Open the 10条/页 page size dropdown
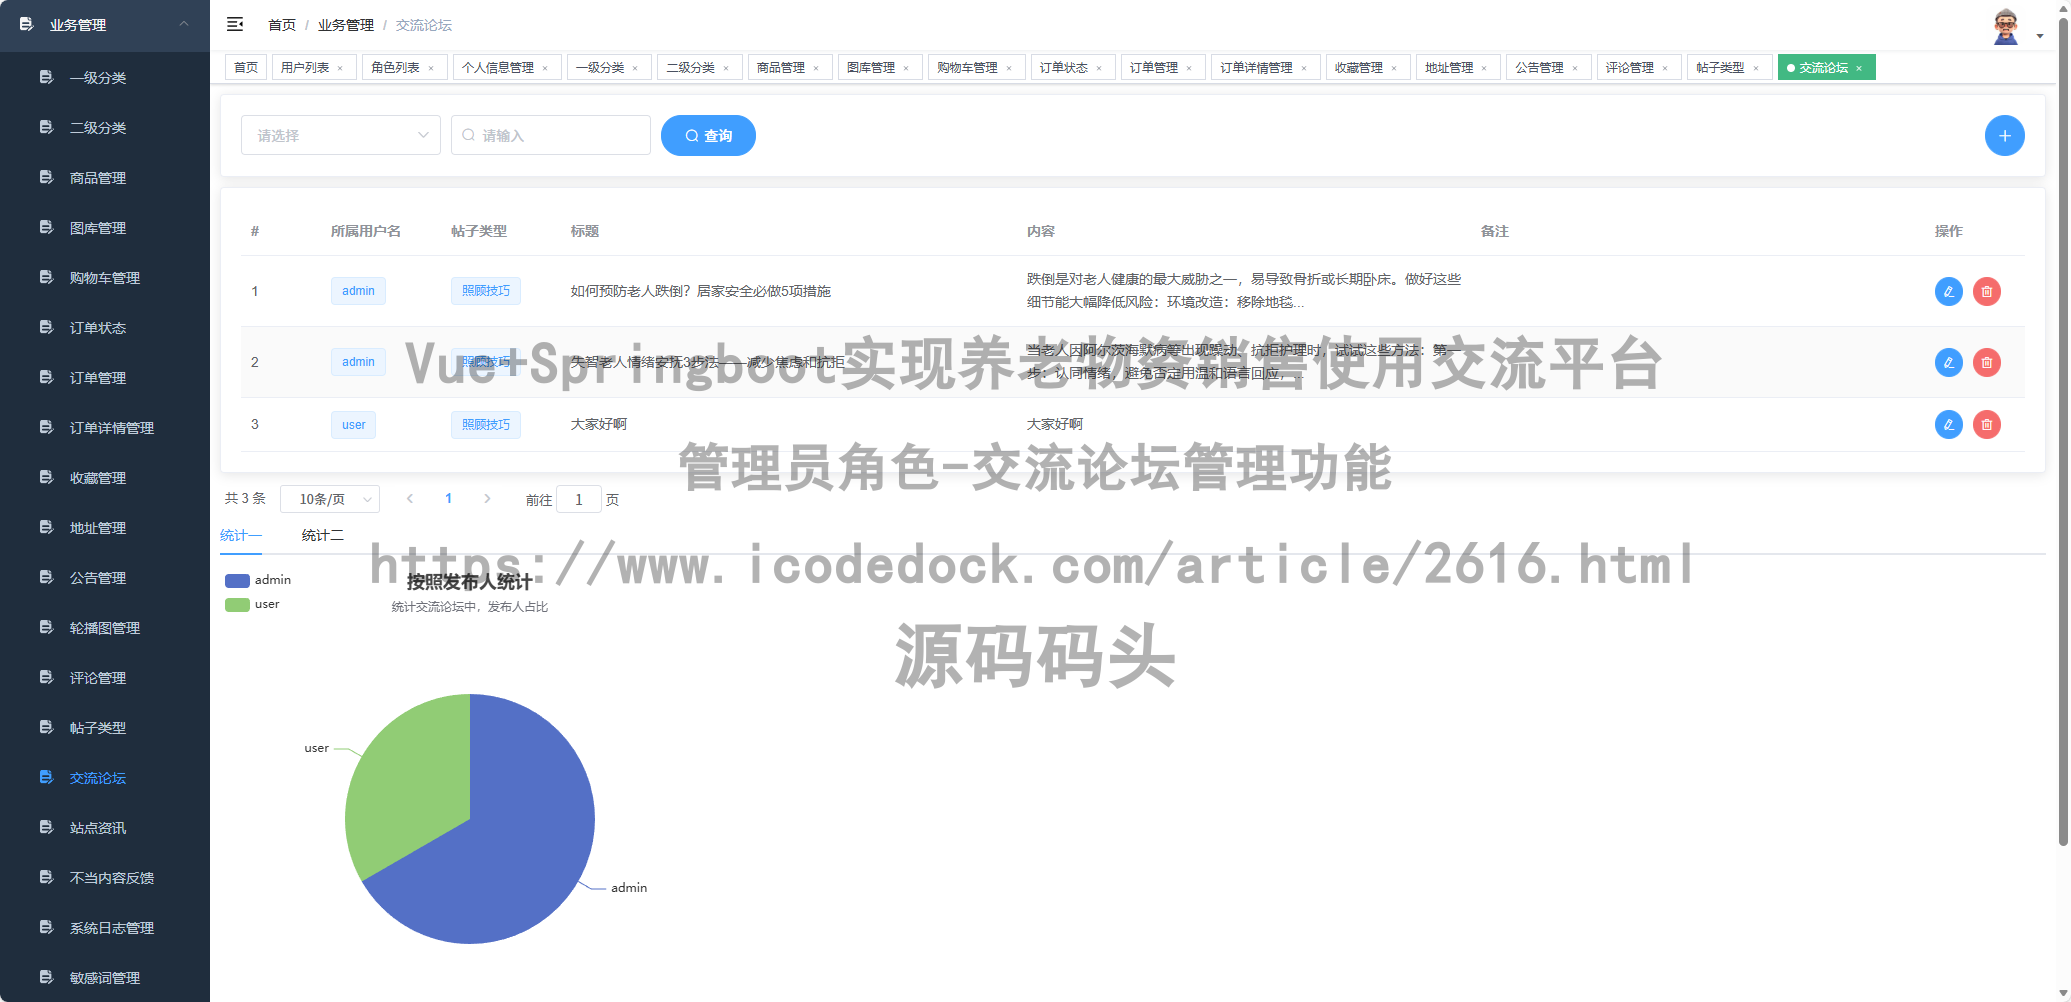This screenshot has width=2071, height=1002. tap(330, 498)
